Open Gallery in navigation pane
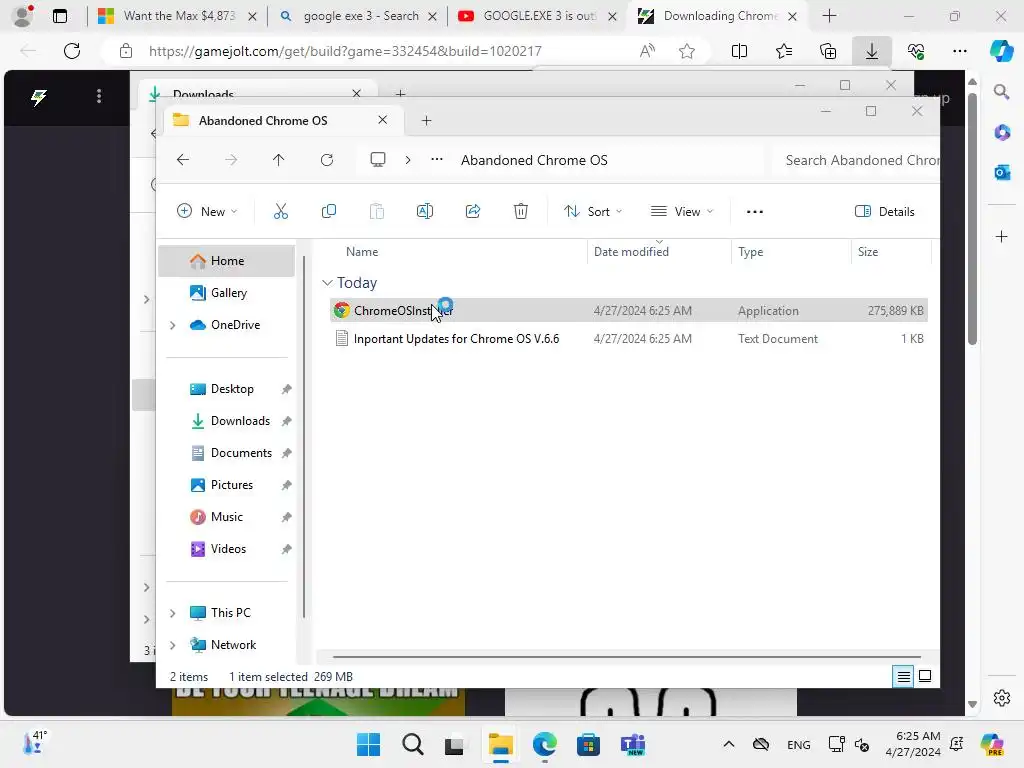The height and width of the screenshot is (768, 1024). (227, 293)
